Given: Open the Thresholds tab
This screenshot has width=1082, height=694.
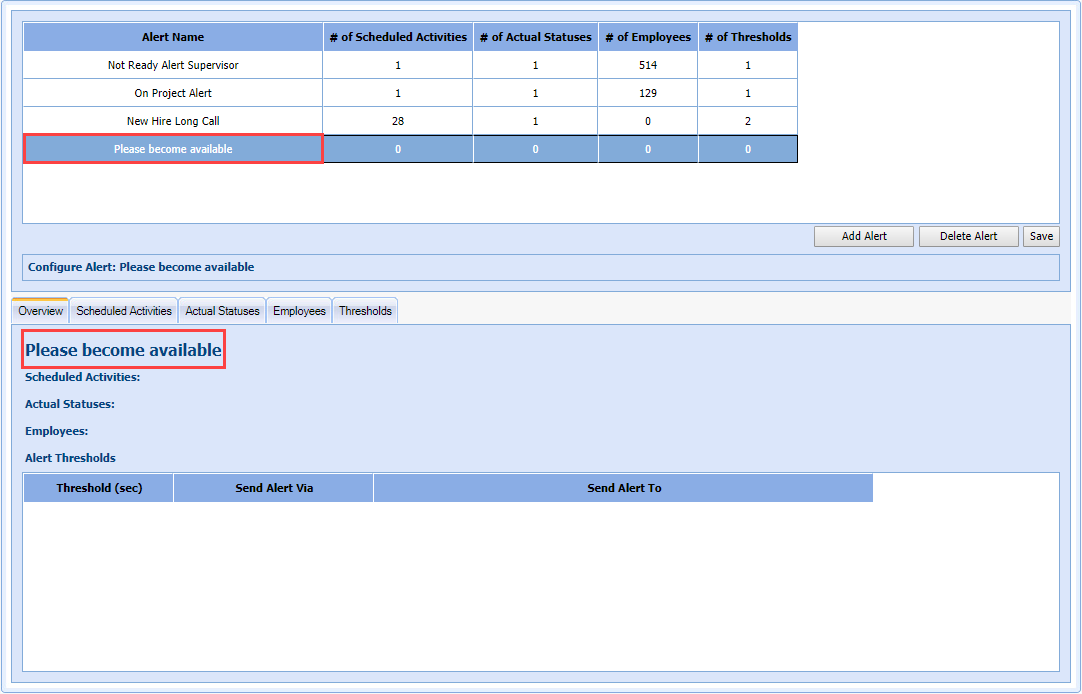Looking at the screenshot, I should (x=365, y=311).
